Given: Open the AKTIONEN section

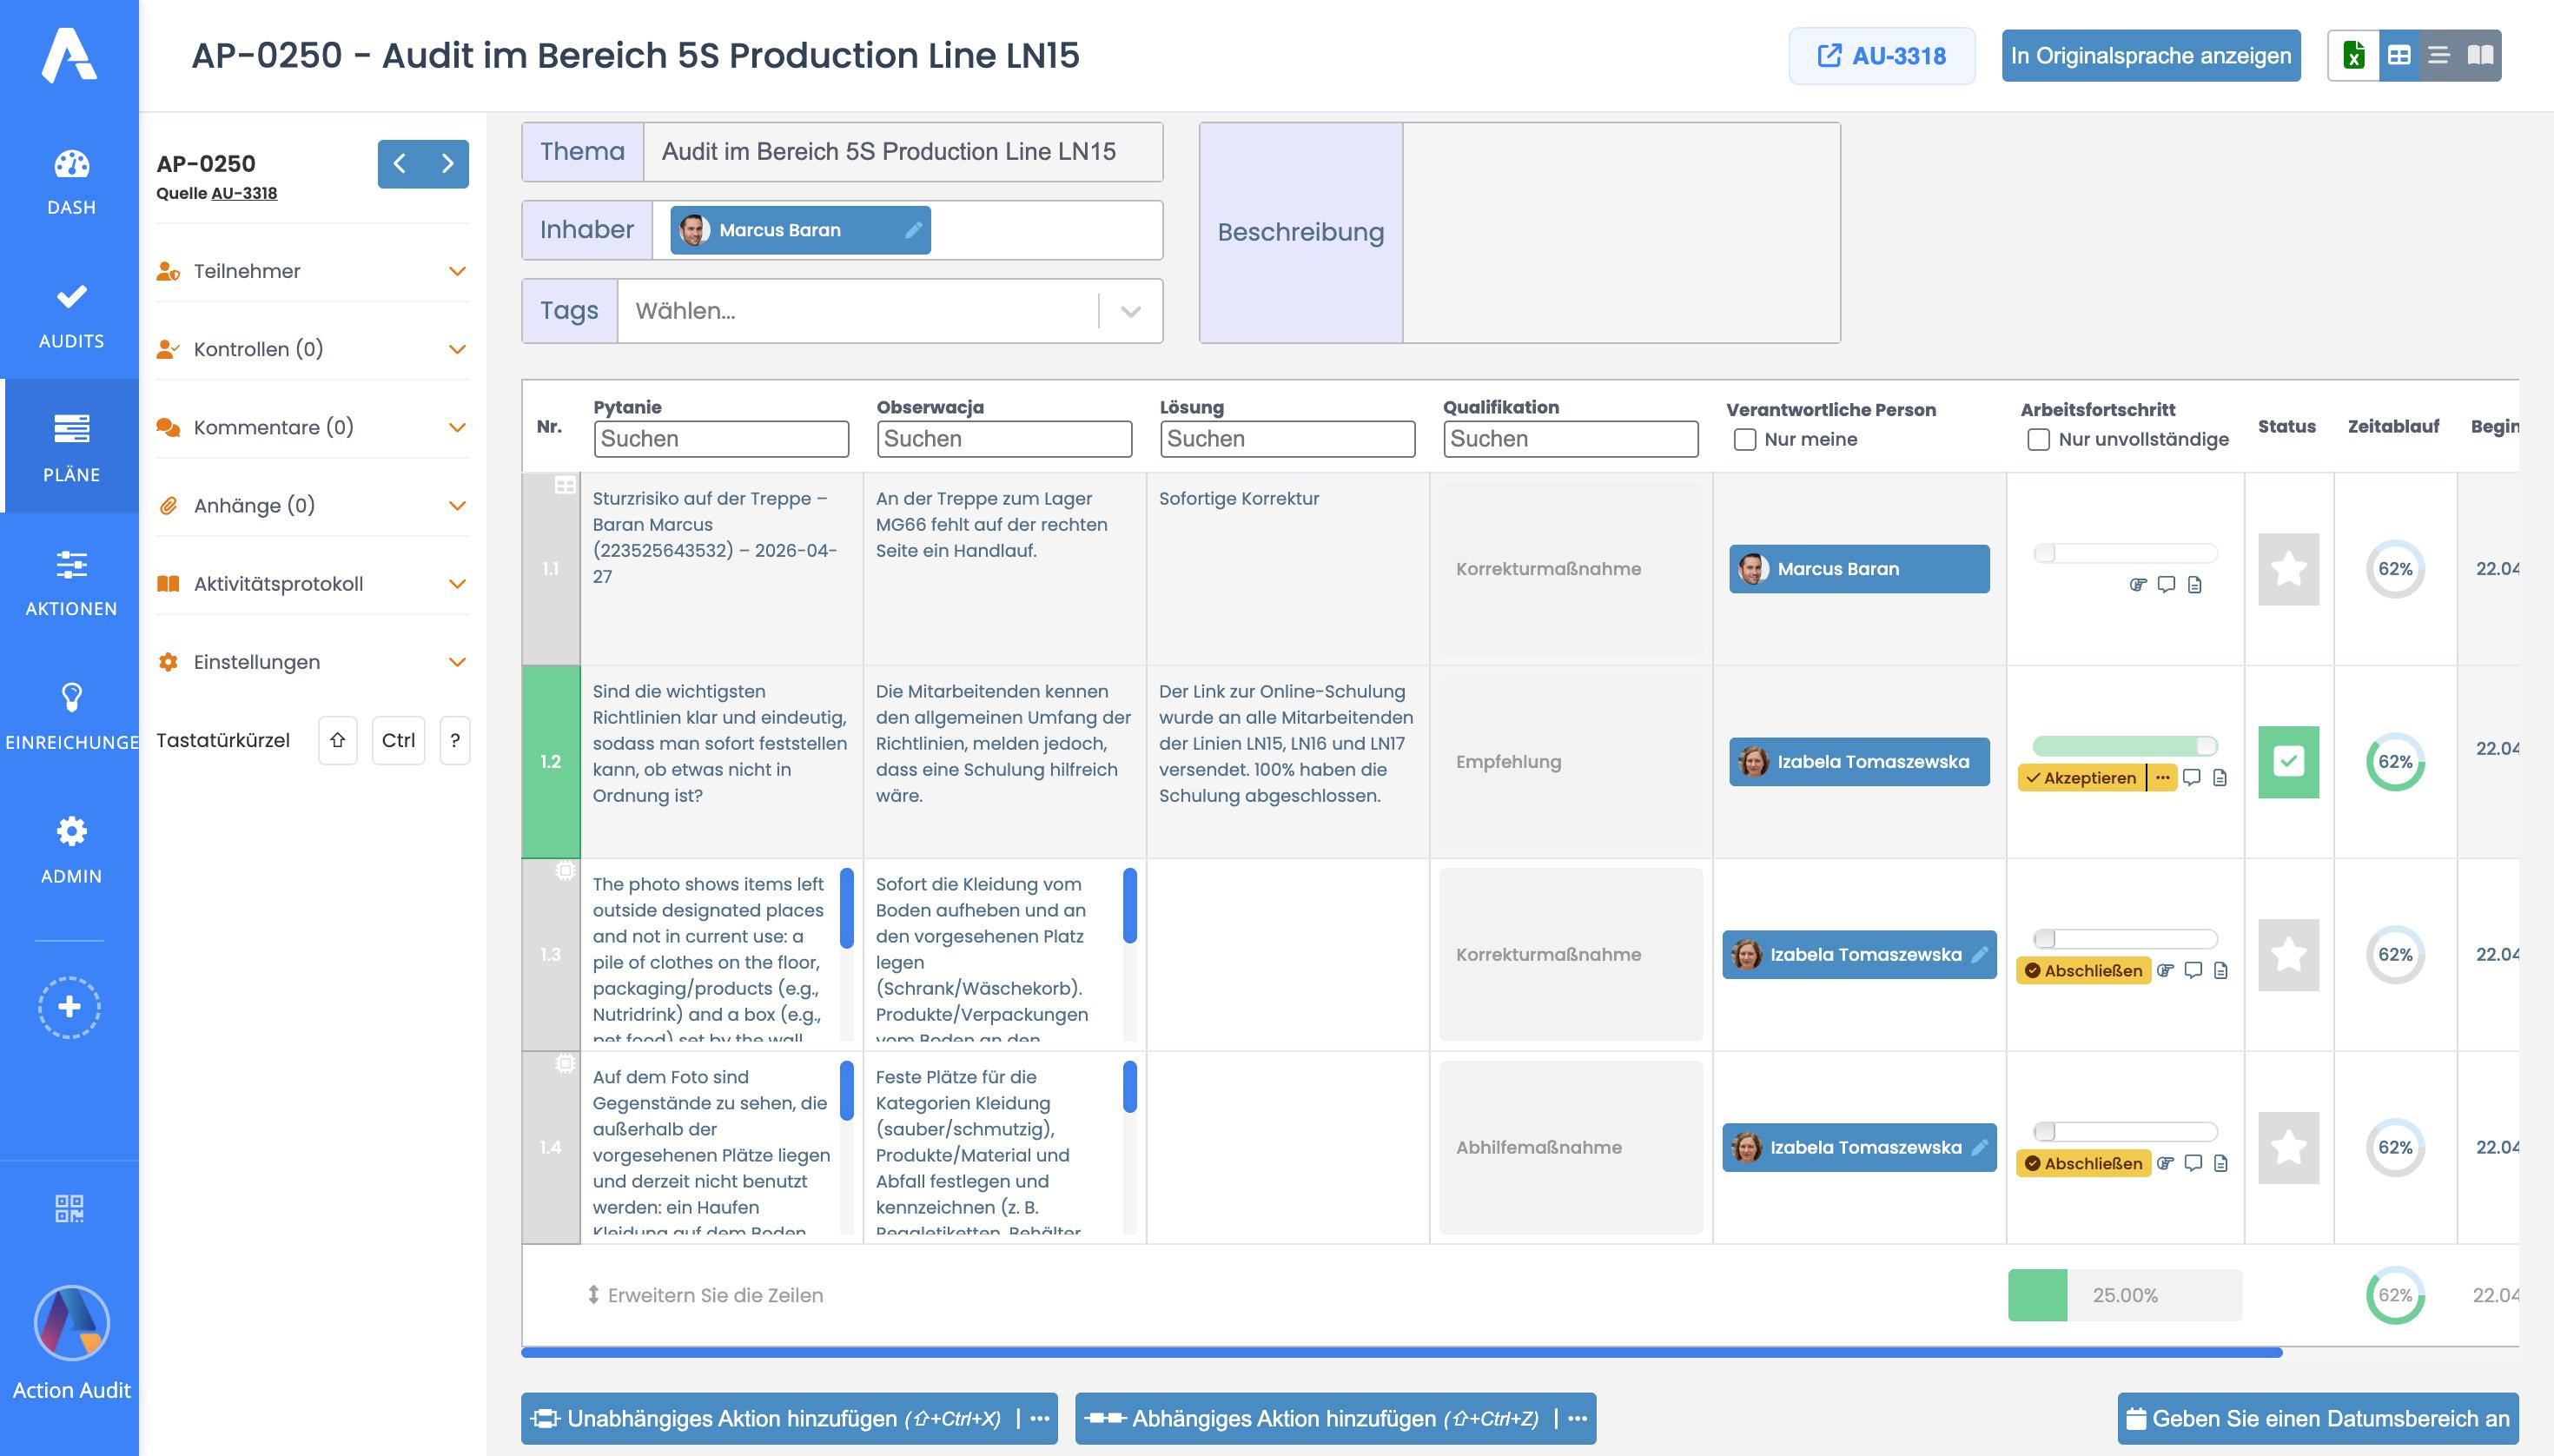Looking at the screenshot, I should [71, 583].
